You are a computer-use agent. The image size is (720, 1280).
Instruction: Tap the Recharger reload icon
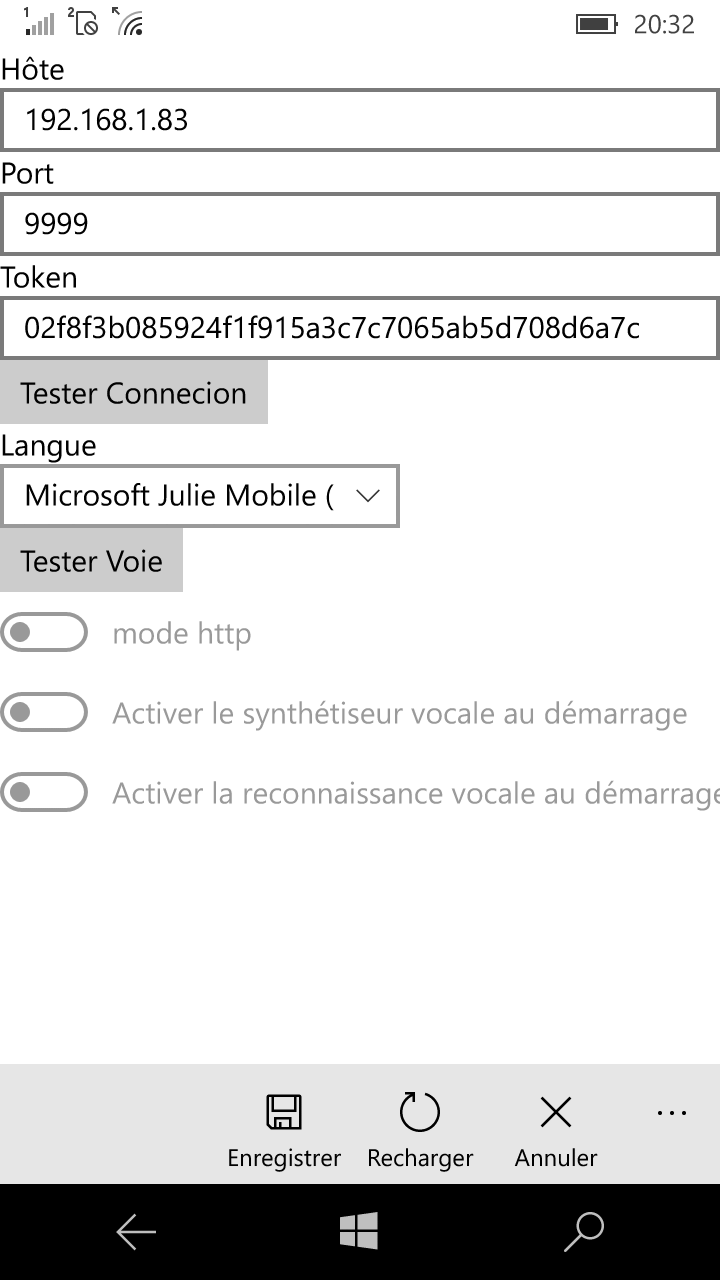(420, 1113)
